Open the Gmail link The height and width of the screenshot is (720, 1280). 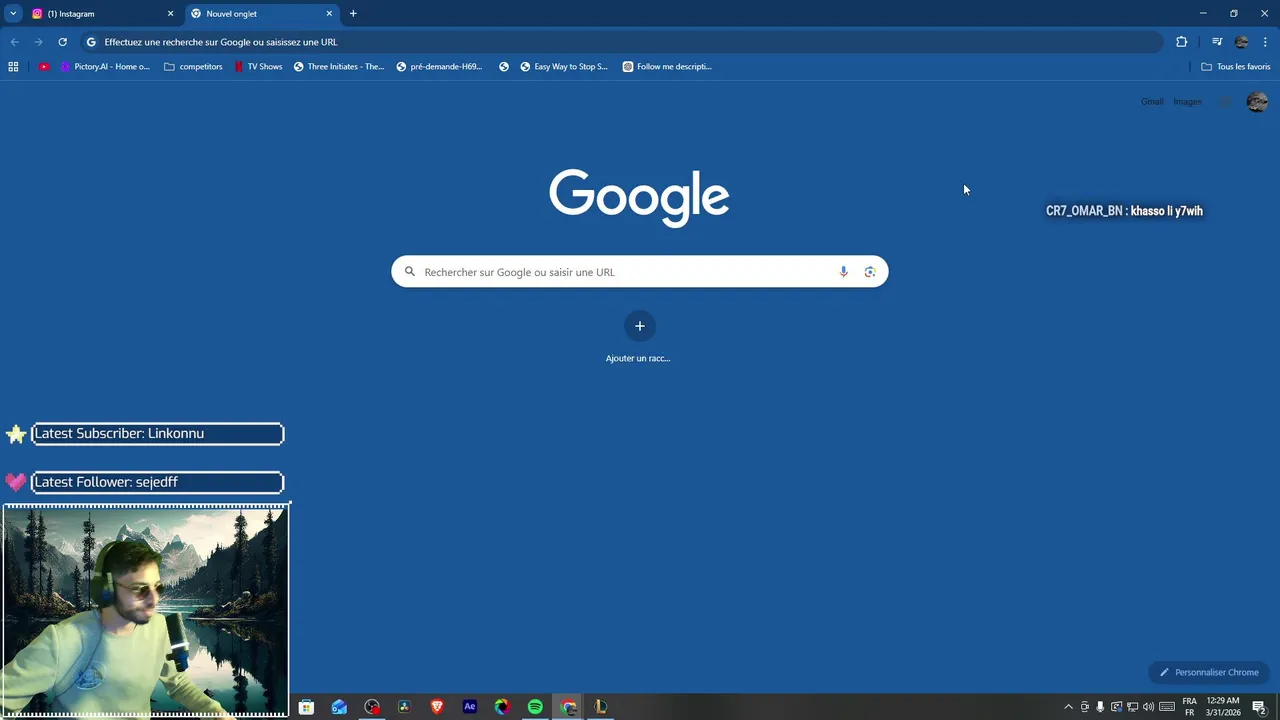click(x=1152, y=102)
